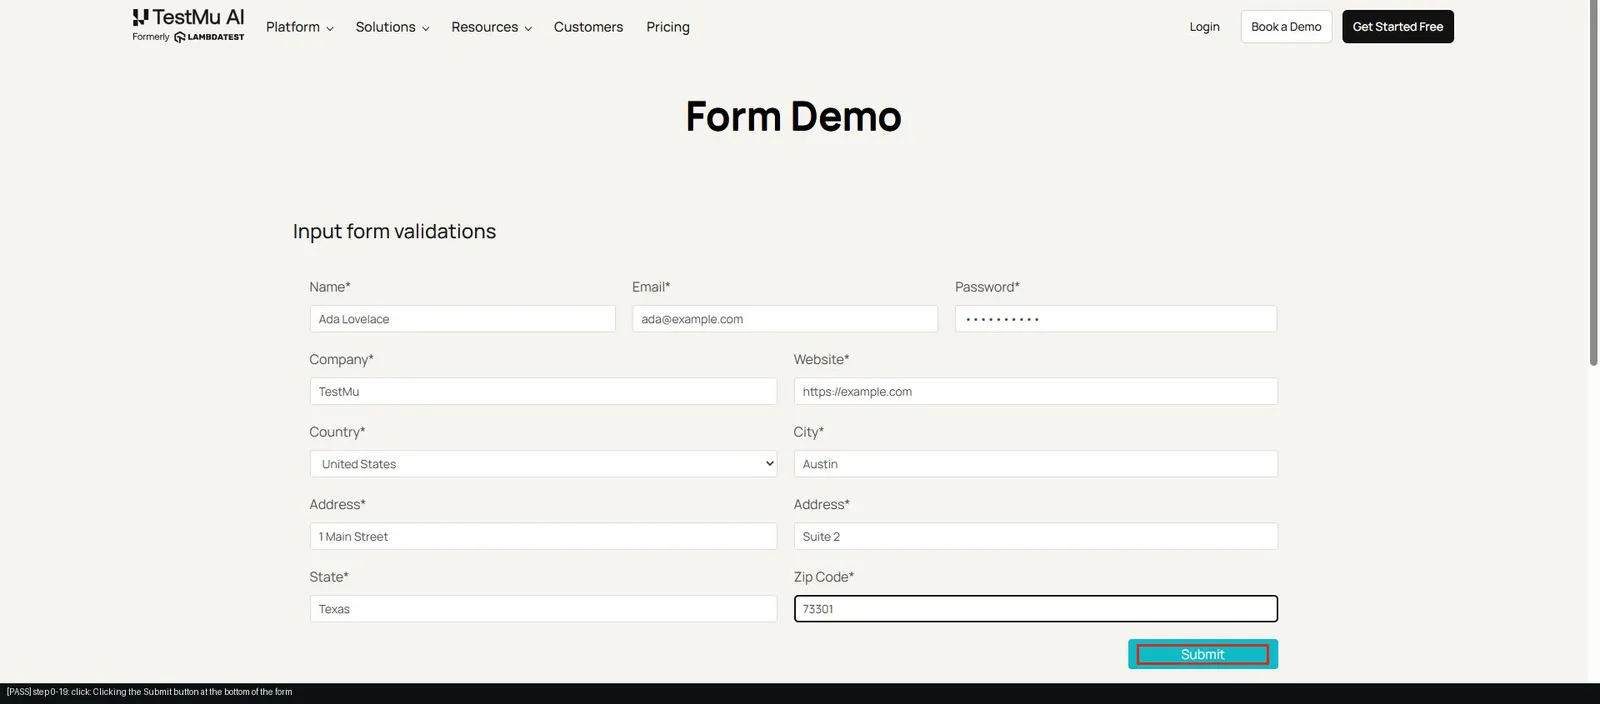Open the Login link
This screenshot has height=704, width=1600.
[x=1204, y=27]
